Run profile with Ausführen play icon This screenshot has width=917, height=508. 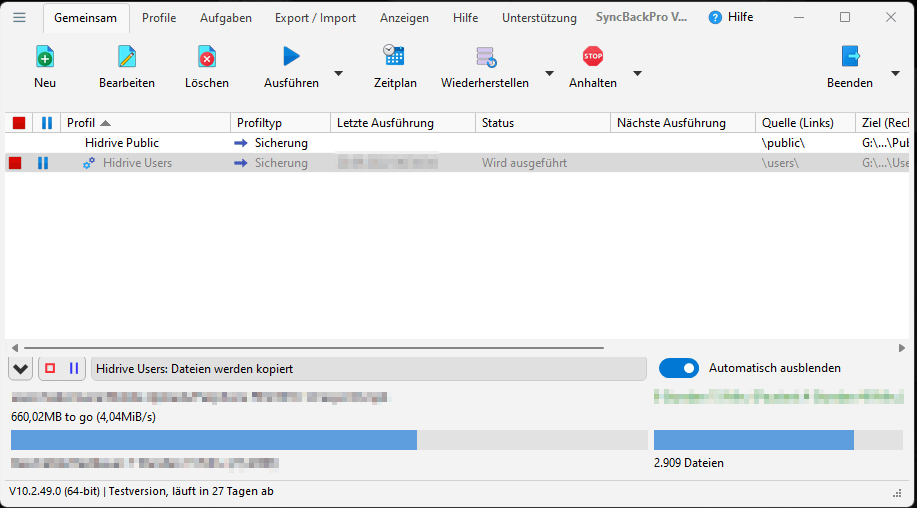pyautogui.click(x=291, y=57)
